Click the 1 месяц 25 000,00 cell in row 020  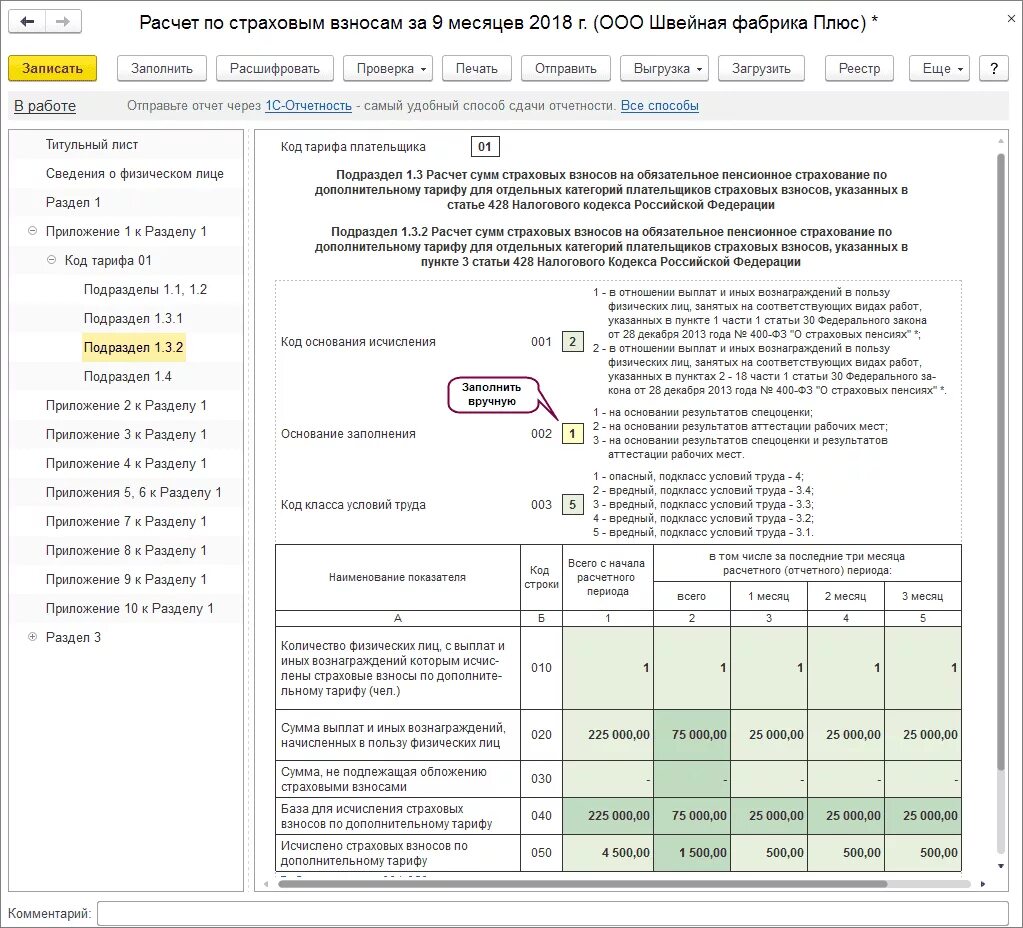pos(769,735)
